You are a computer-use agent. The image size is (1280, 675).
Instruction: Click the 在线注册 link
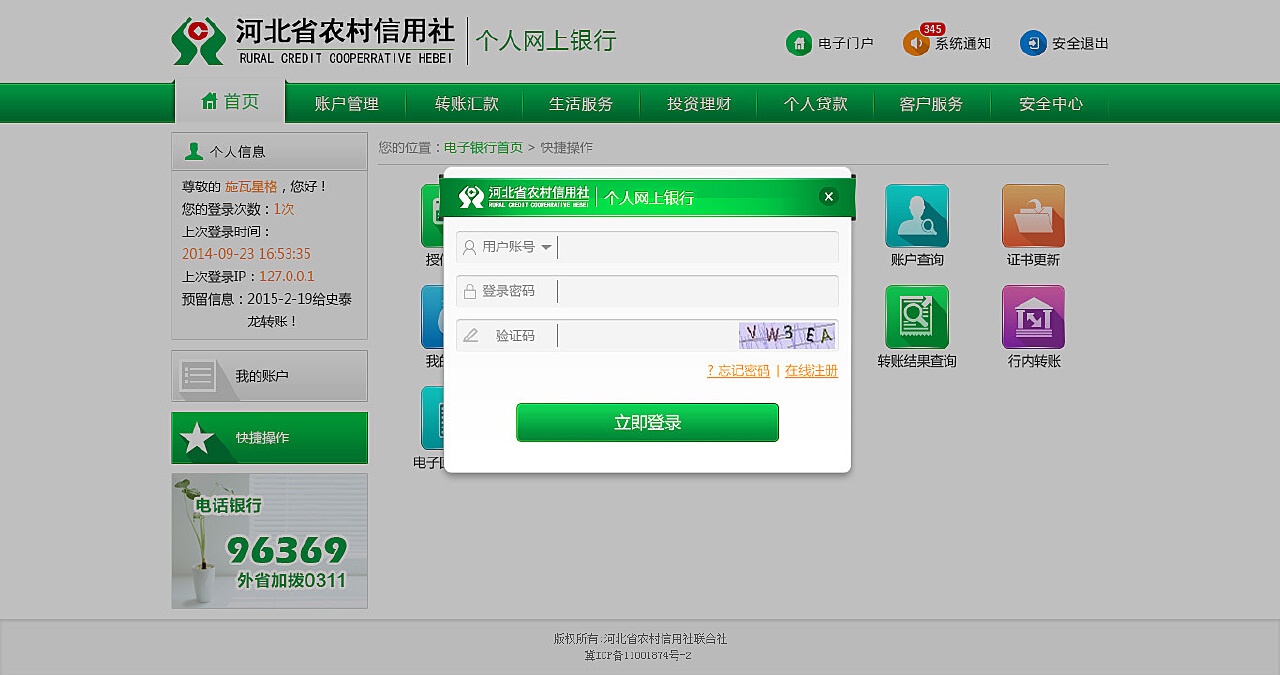[x=811, y=371]
